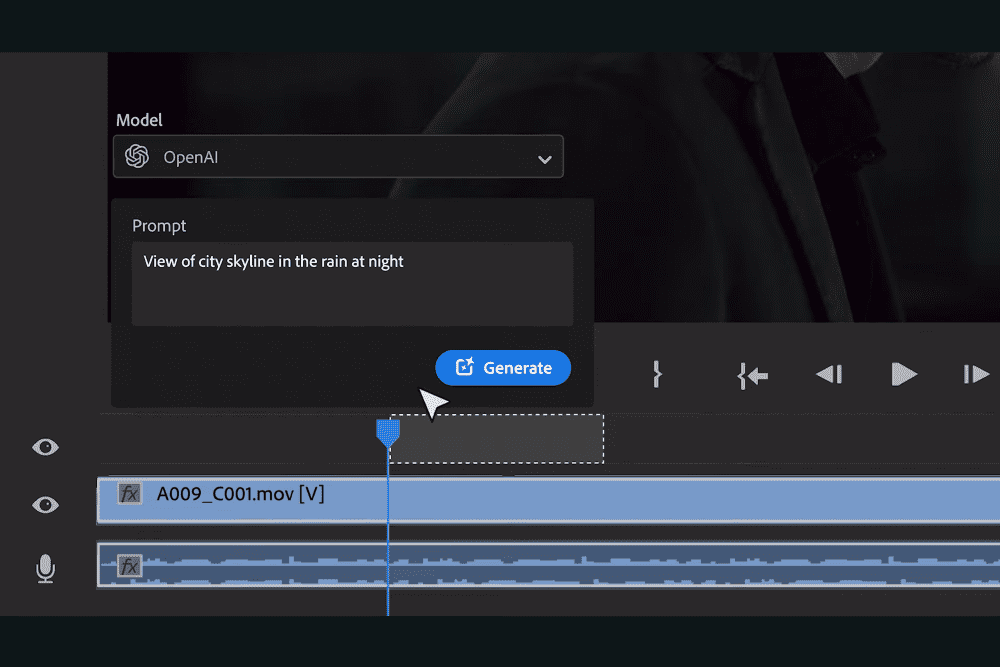
Task: Click the 'Prompt' label
Action: pyautogui.click(x=159, y=226)
